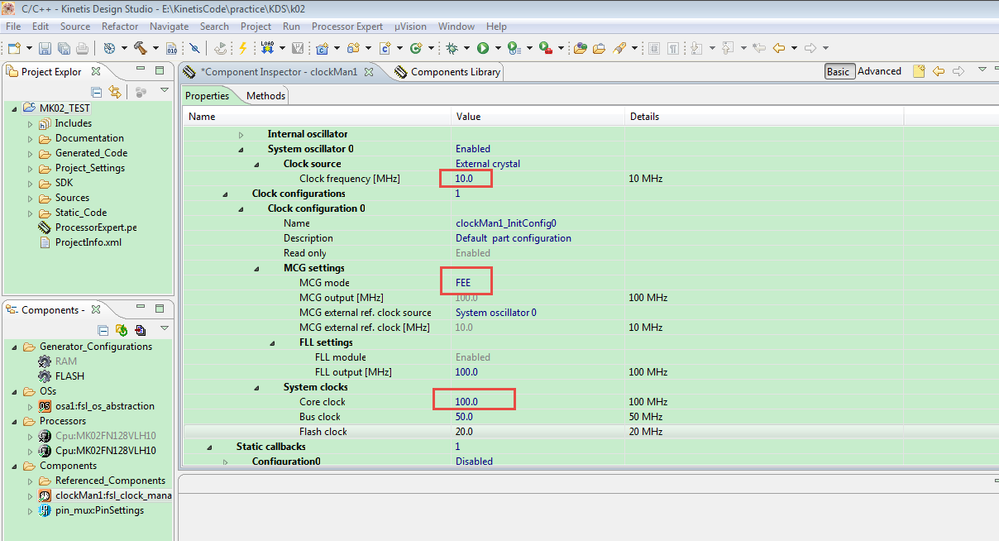
Task: Open the Processor Expert menu
Action: click(347, 26)
